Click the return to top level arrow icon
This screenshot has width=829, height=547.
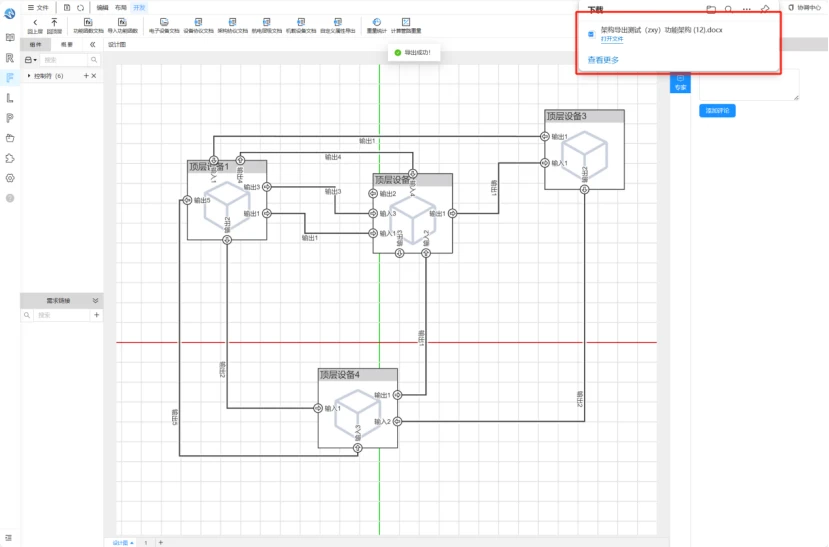[54, 22]
